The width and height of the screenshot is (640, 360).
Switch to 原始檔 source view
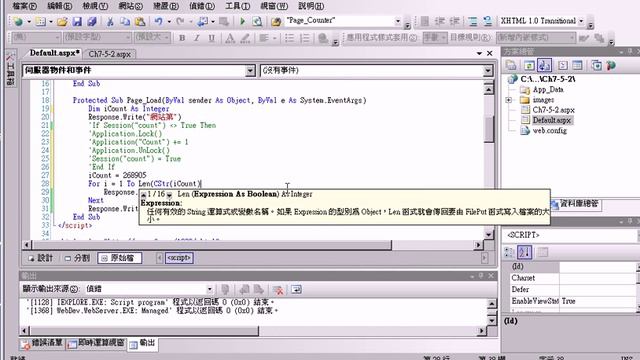coord(120,258)
